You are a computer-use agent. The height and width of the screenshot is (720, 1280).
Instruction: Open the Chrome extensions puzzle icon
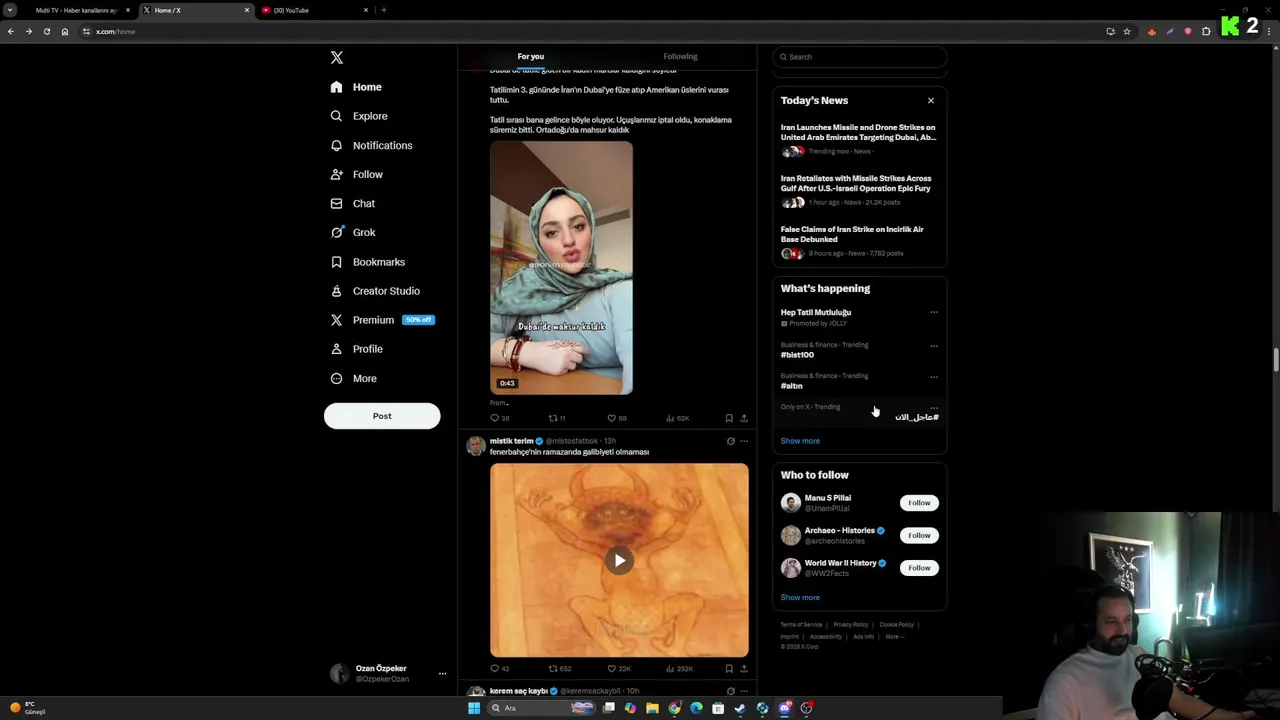[x=1206, y=31]
